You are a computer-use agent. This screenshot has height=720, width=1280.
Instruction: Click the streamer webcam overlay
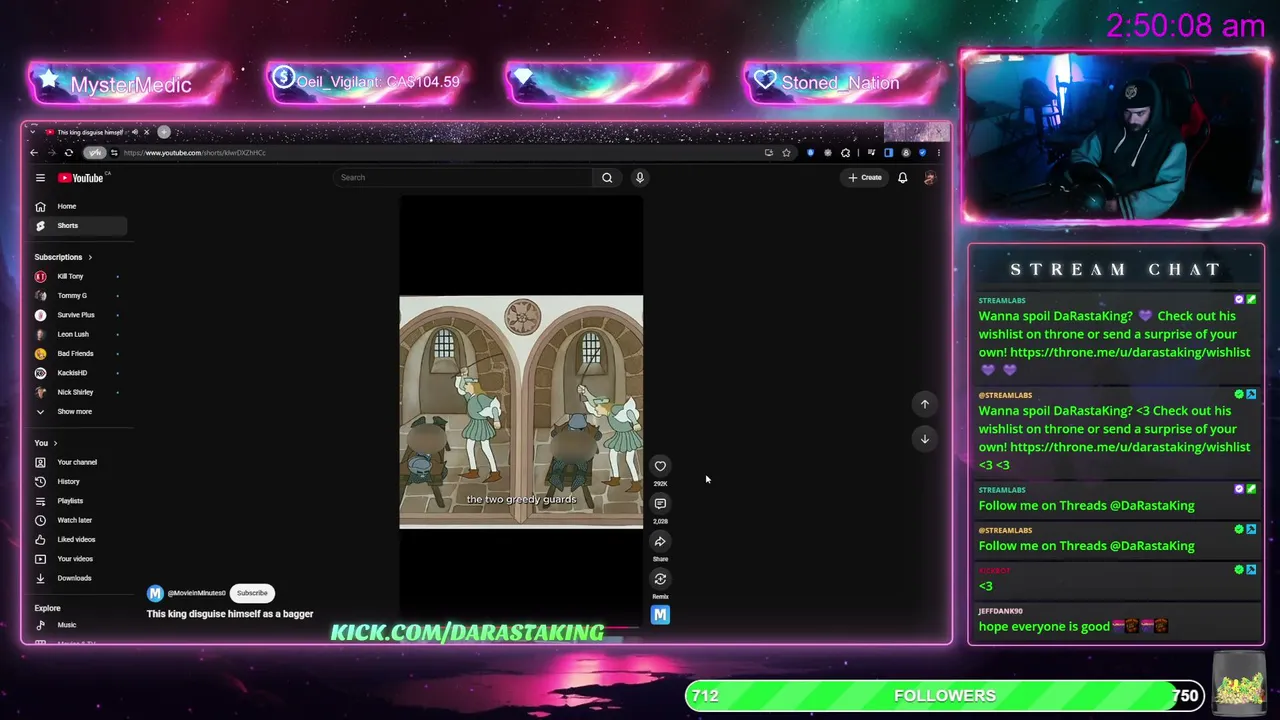coord(1115,136)
